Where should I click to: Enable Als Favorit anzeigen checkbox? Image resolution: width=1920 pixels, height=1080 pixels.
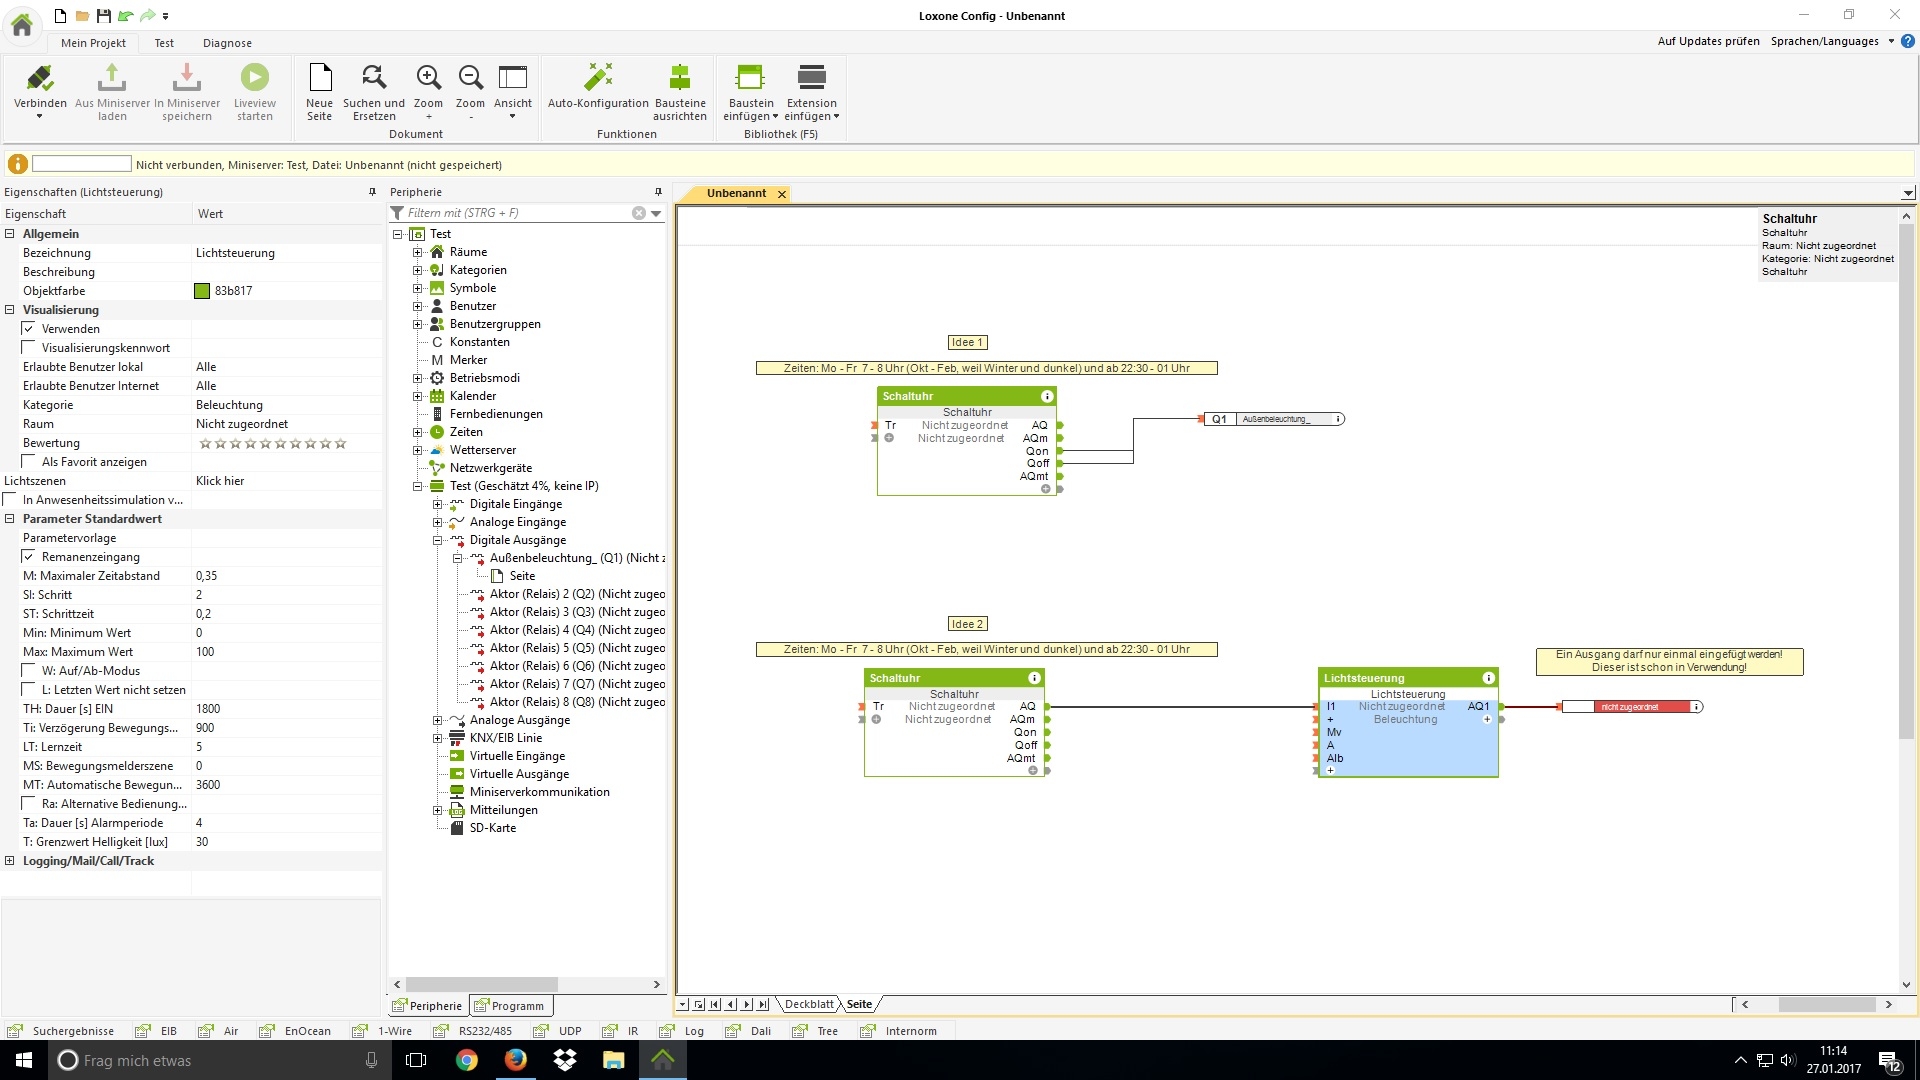pyautogui.click(x=29, y=462)
